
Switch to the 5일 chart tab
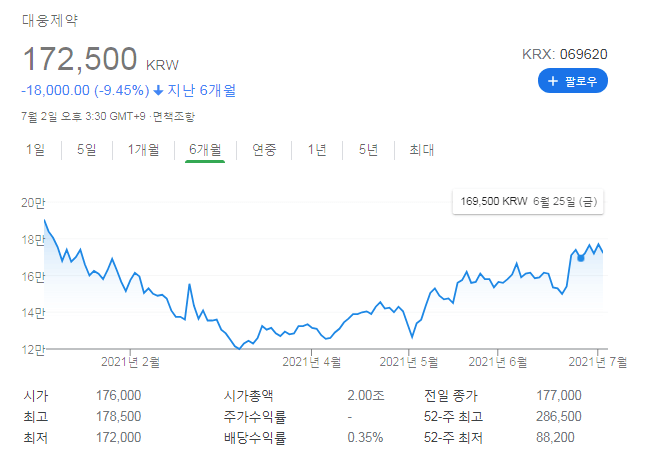click(87, 150)
